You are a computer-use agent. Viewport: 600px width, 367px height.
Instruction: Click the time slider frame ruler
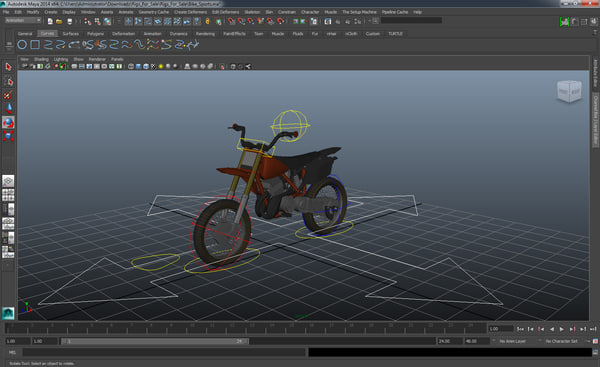tap(245, 328)
